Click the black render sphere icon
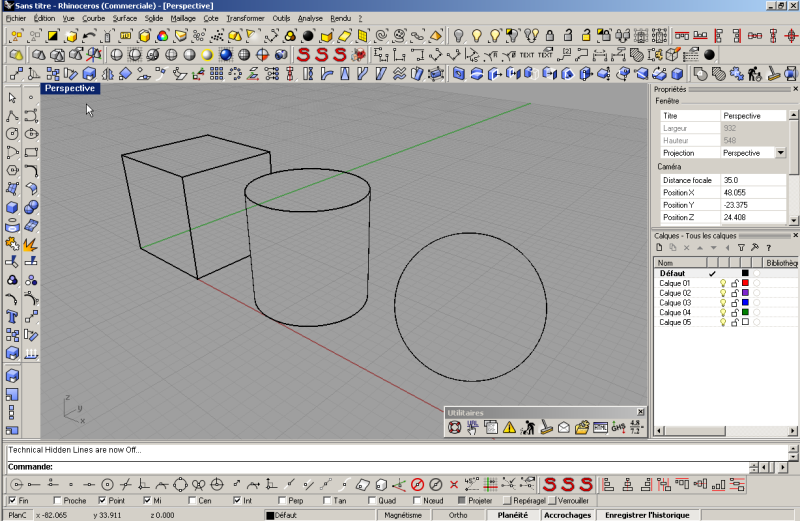 click(x=308, y=36)
